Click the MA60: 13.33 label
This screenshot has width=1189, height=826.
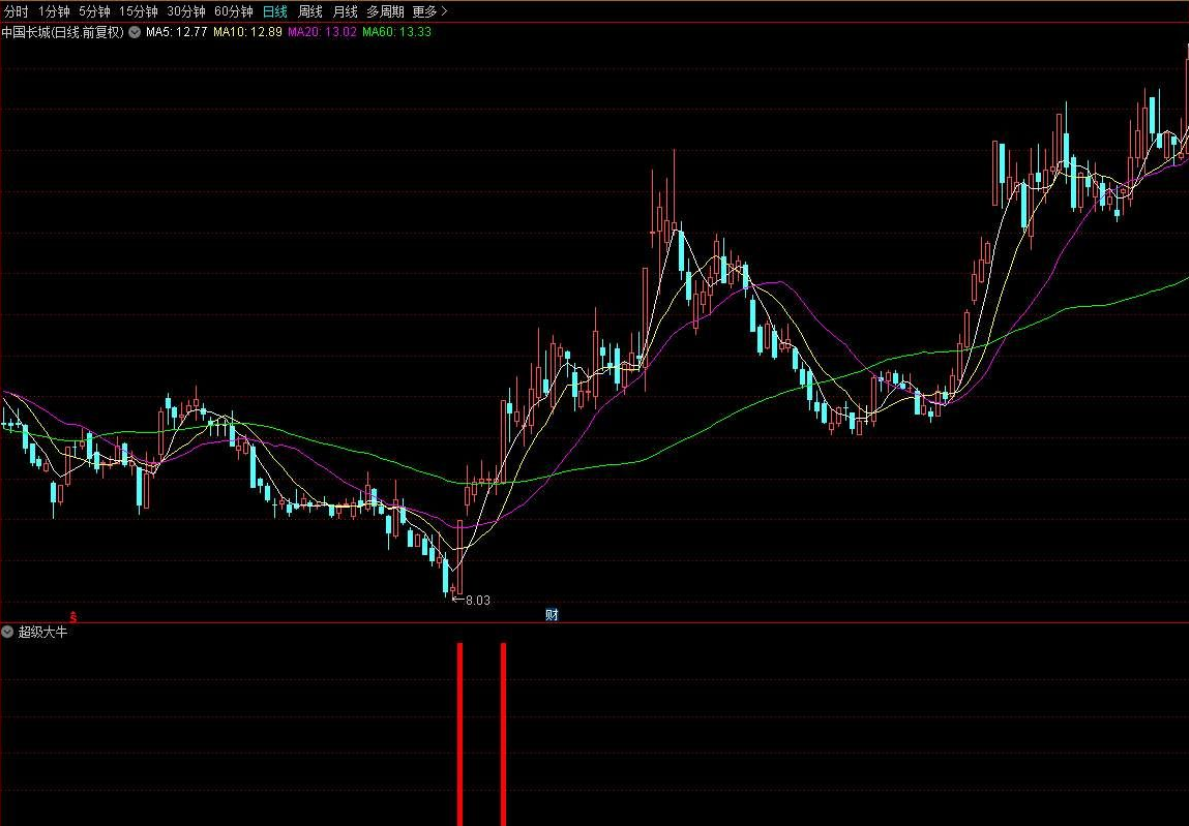pos(397,33)
